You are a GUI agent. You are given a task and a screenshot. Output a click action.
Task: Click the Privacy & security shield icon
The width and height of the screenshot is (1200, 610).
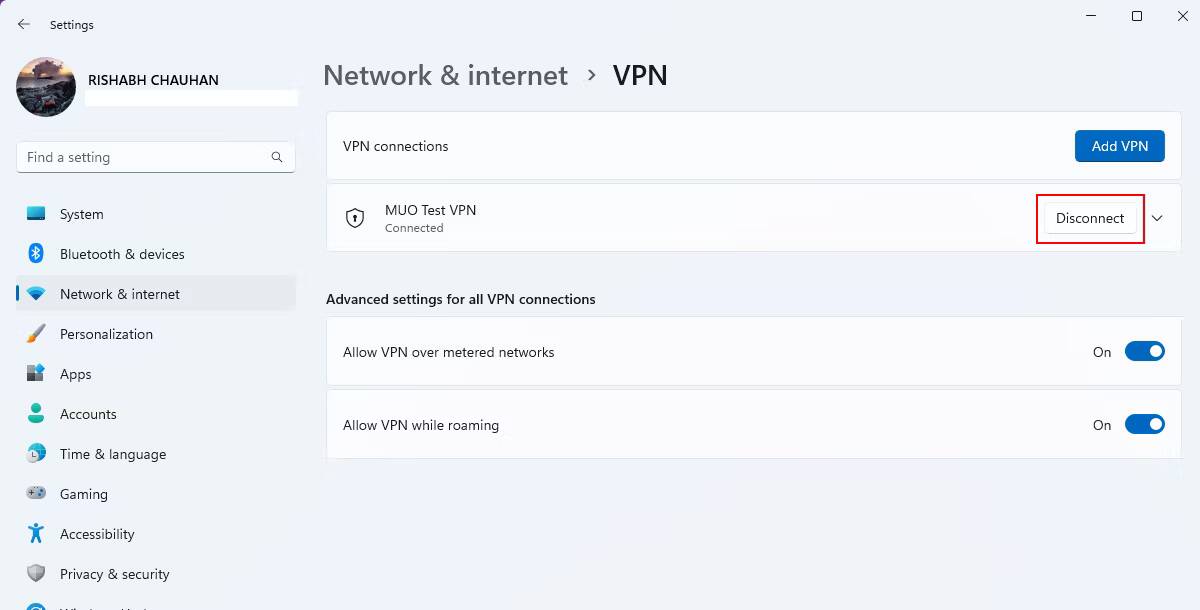[x=36, y=573]
